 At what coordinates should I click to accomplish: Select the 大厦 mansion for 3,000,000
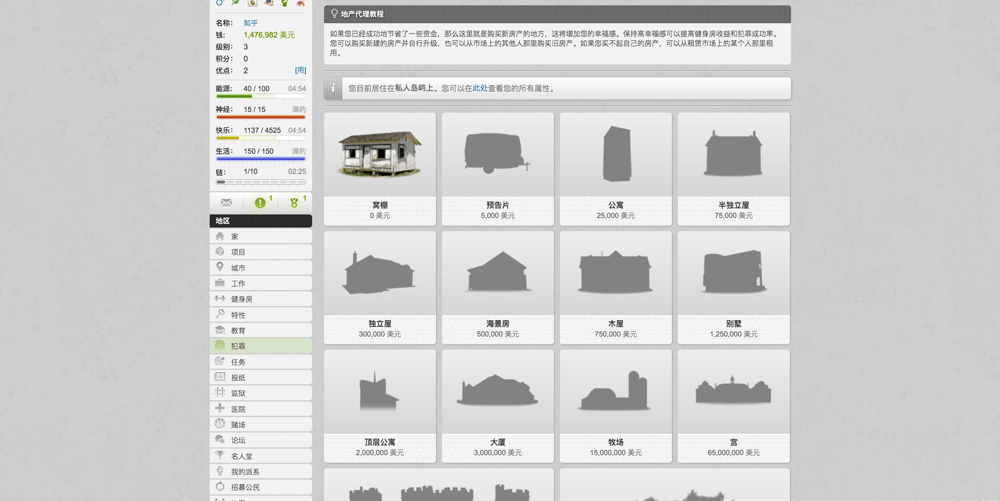(x=498, y=406)
